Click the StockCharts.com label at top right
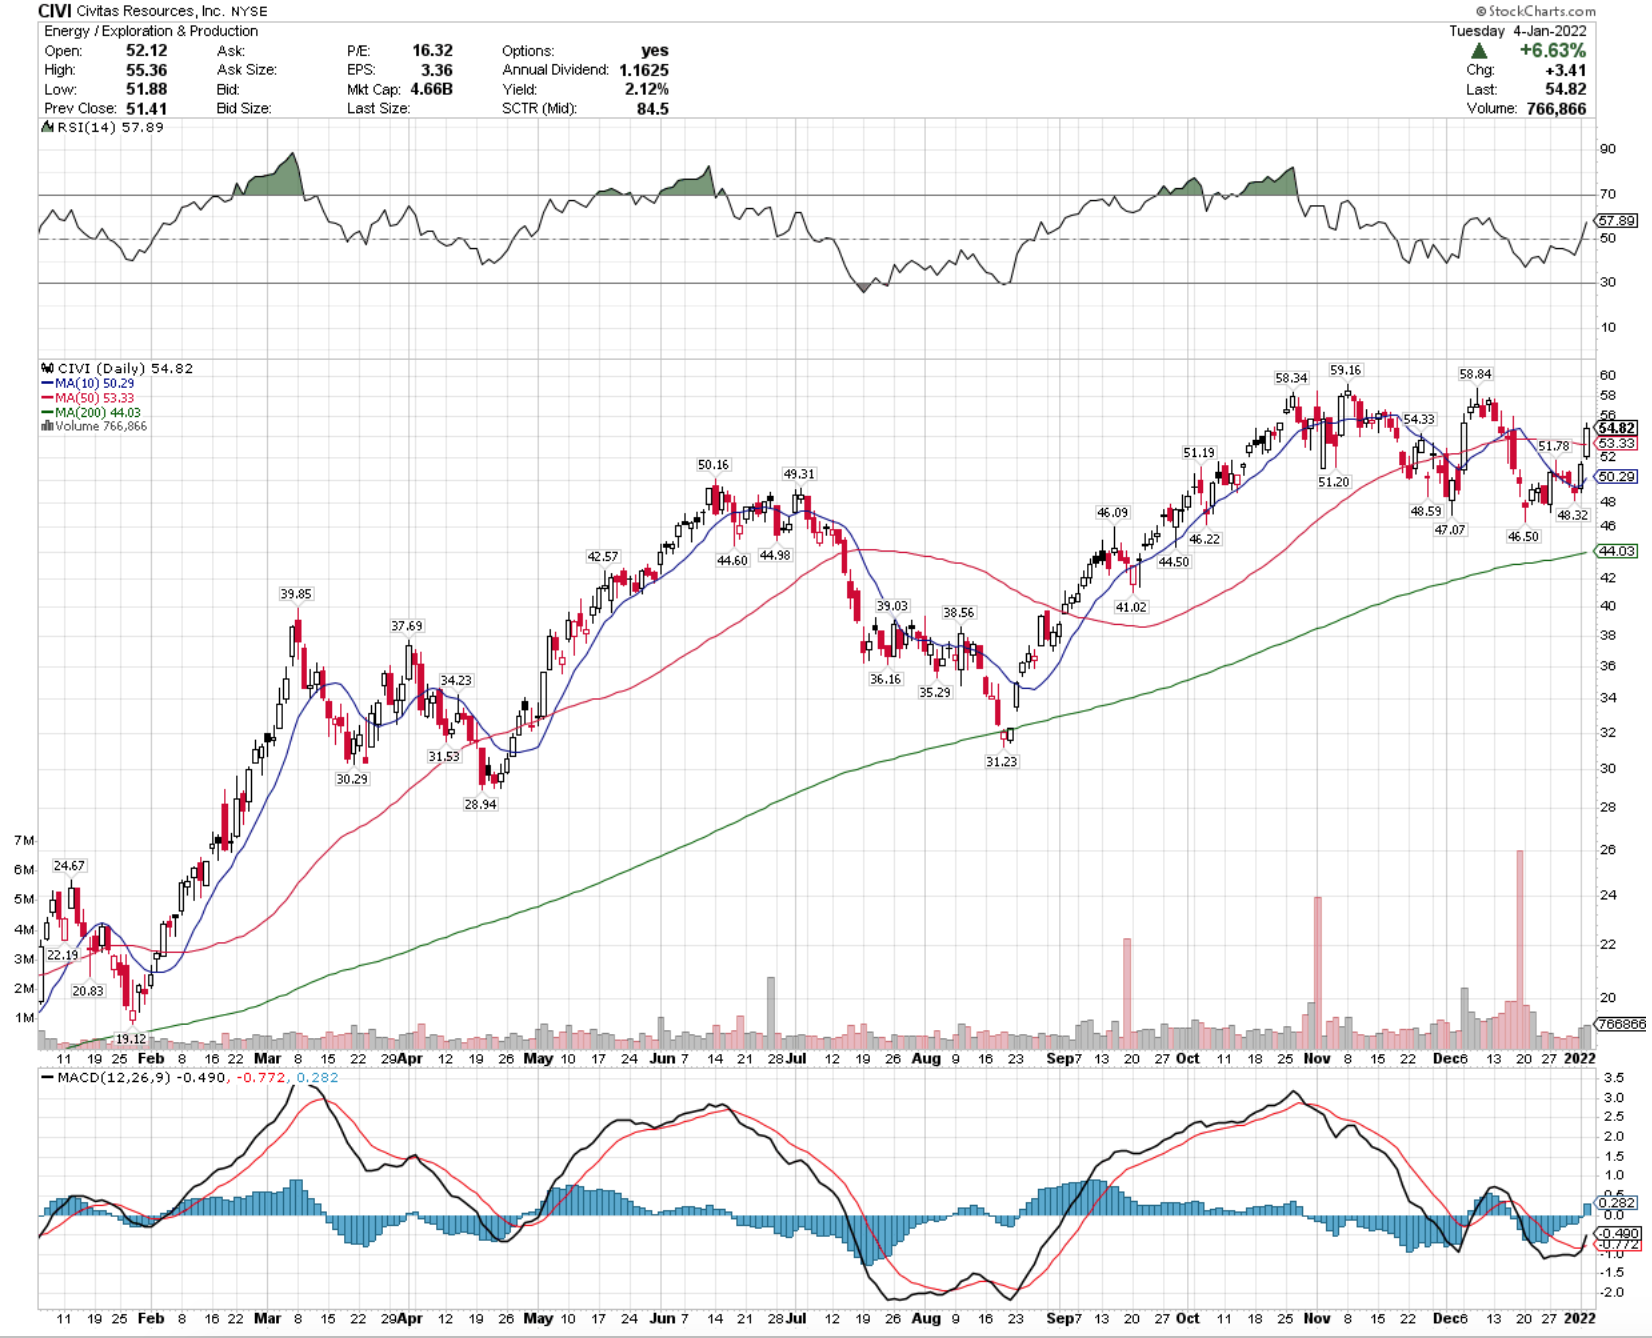The height and width of the screenshot is (1338, 1652). tap(1536, 11)
